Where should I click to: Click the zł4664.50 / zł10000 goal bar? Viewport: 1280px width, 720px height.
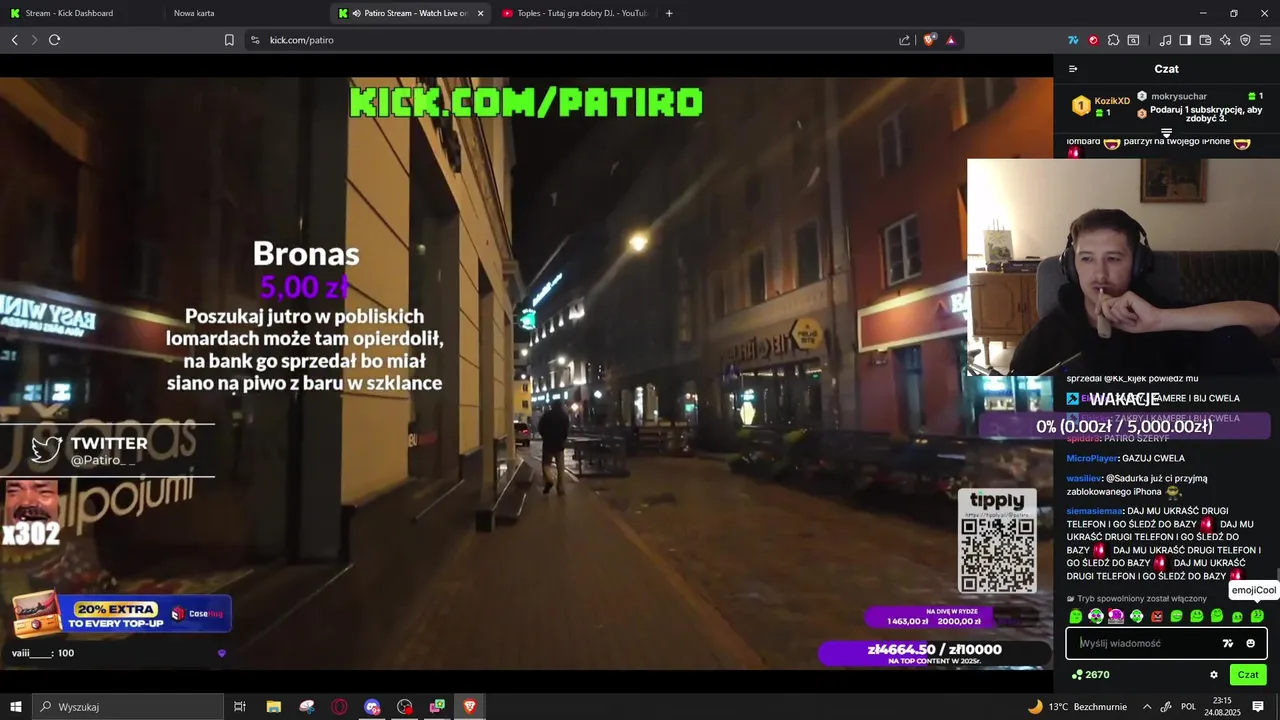tap(934, 653)
